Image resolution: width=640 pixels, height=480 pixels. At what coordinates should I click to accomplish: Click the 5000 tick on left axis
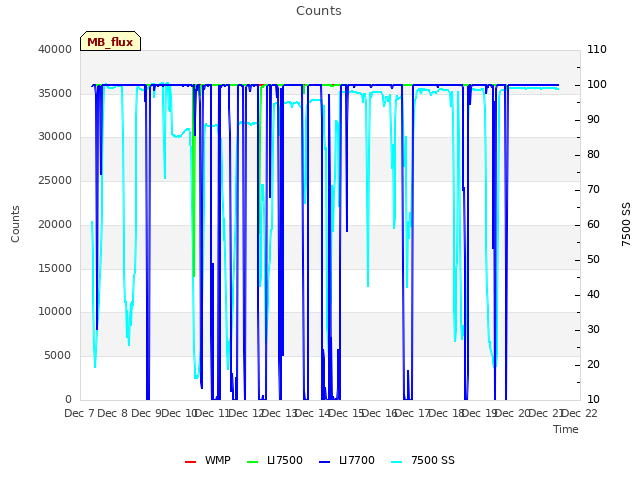click(x=58, y=356)
